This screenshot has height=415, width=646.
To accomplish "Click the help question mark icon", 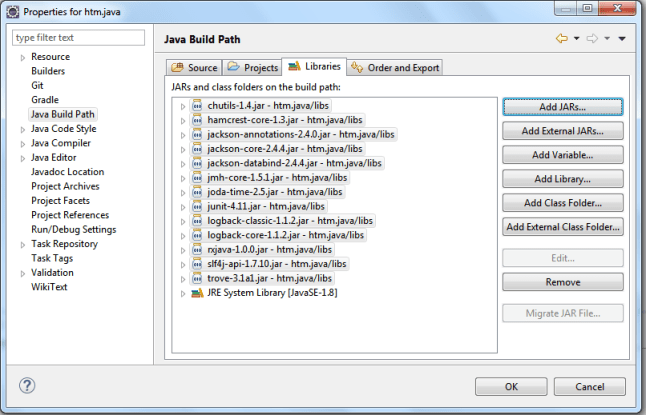I will coord(27,386).
